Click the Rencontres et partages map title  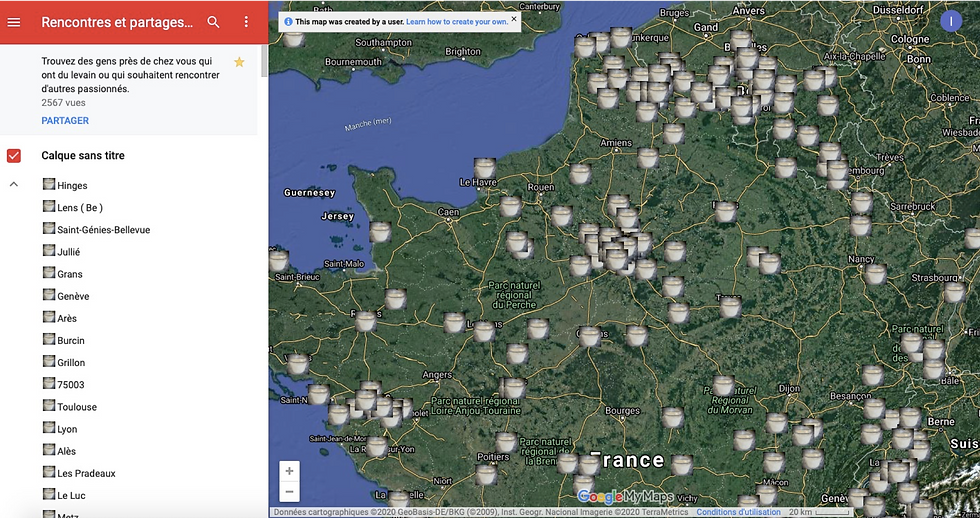pyautogui.click(x=117, y=22)
